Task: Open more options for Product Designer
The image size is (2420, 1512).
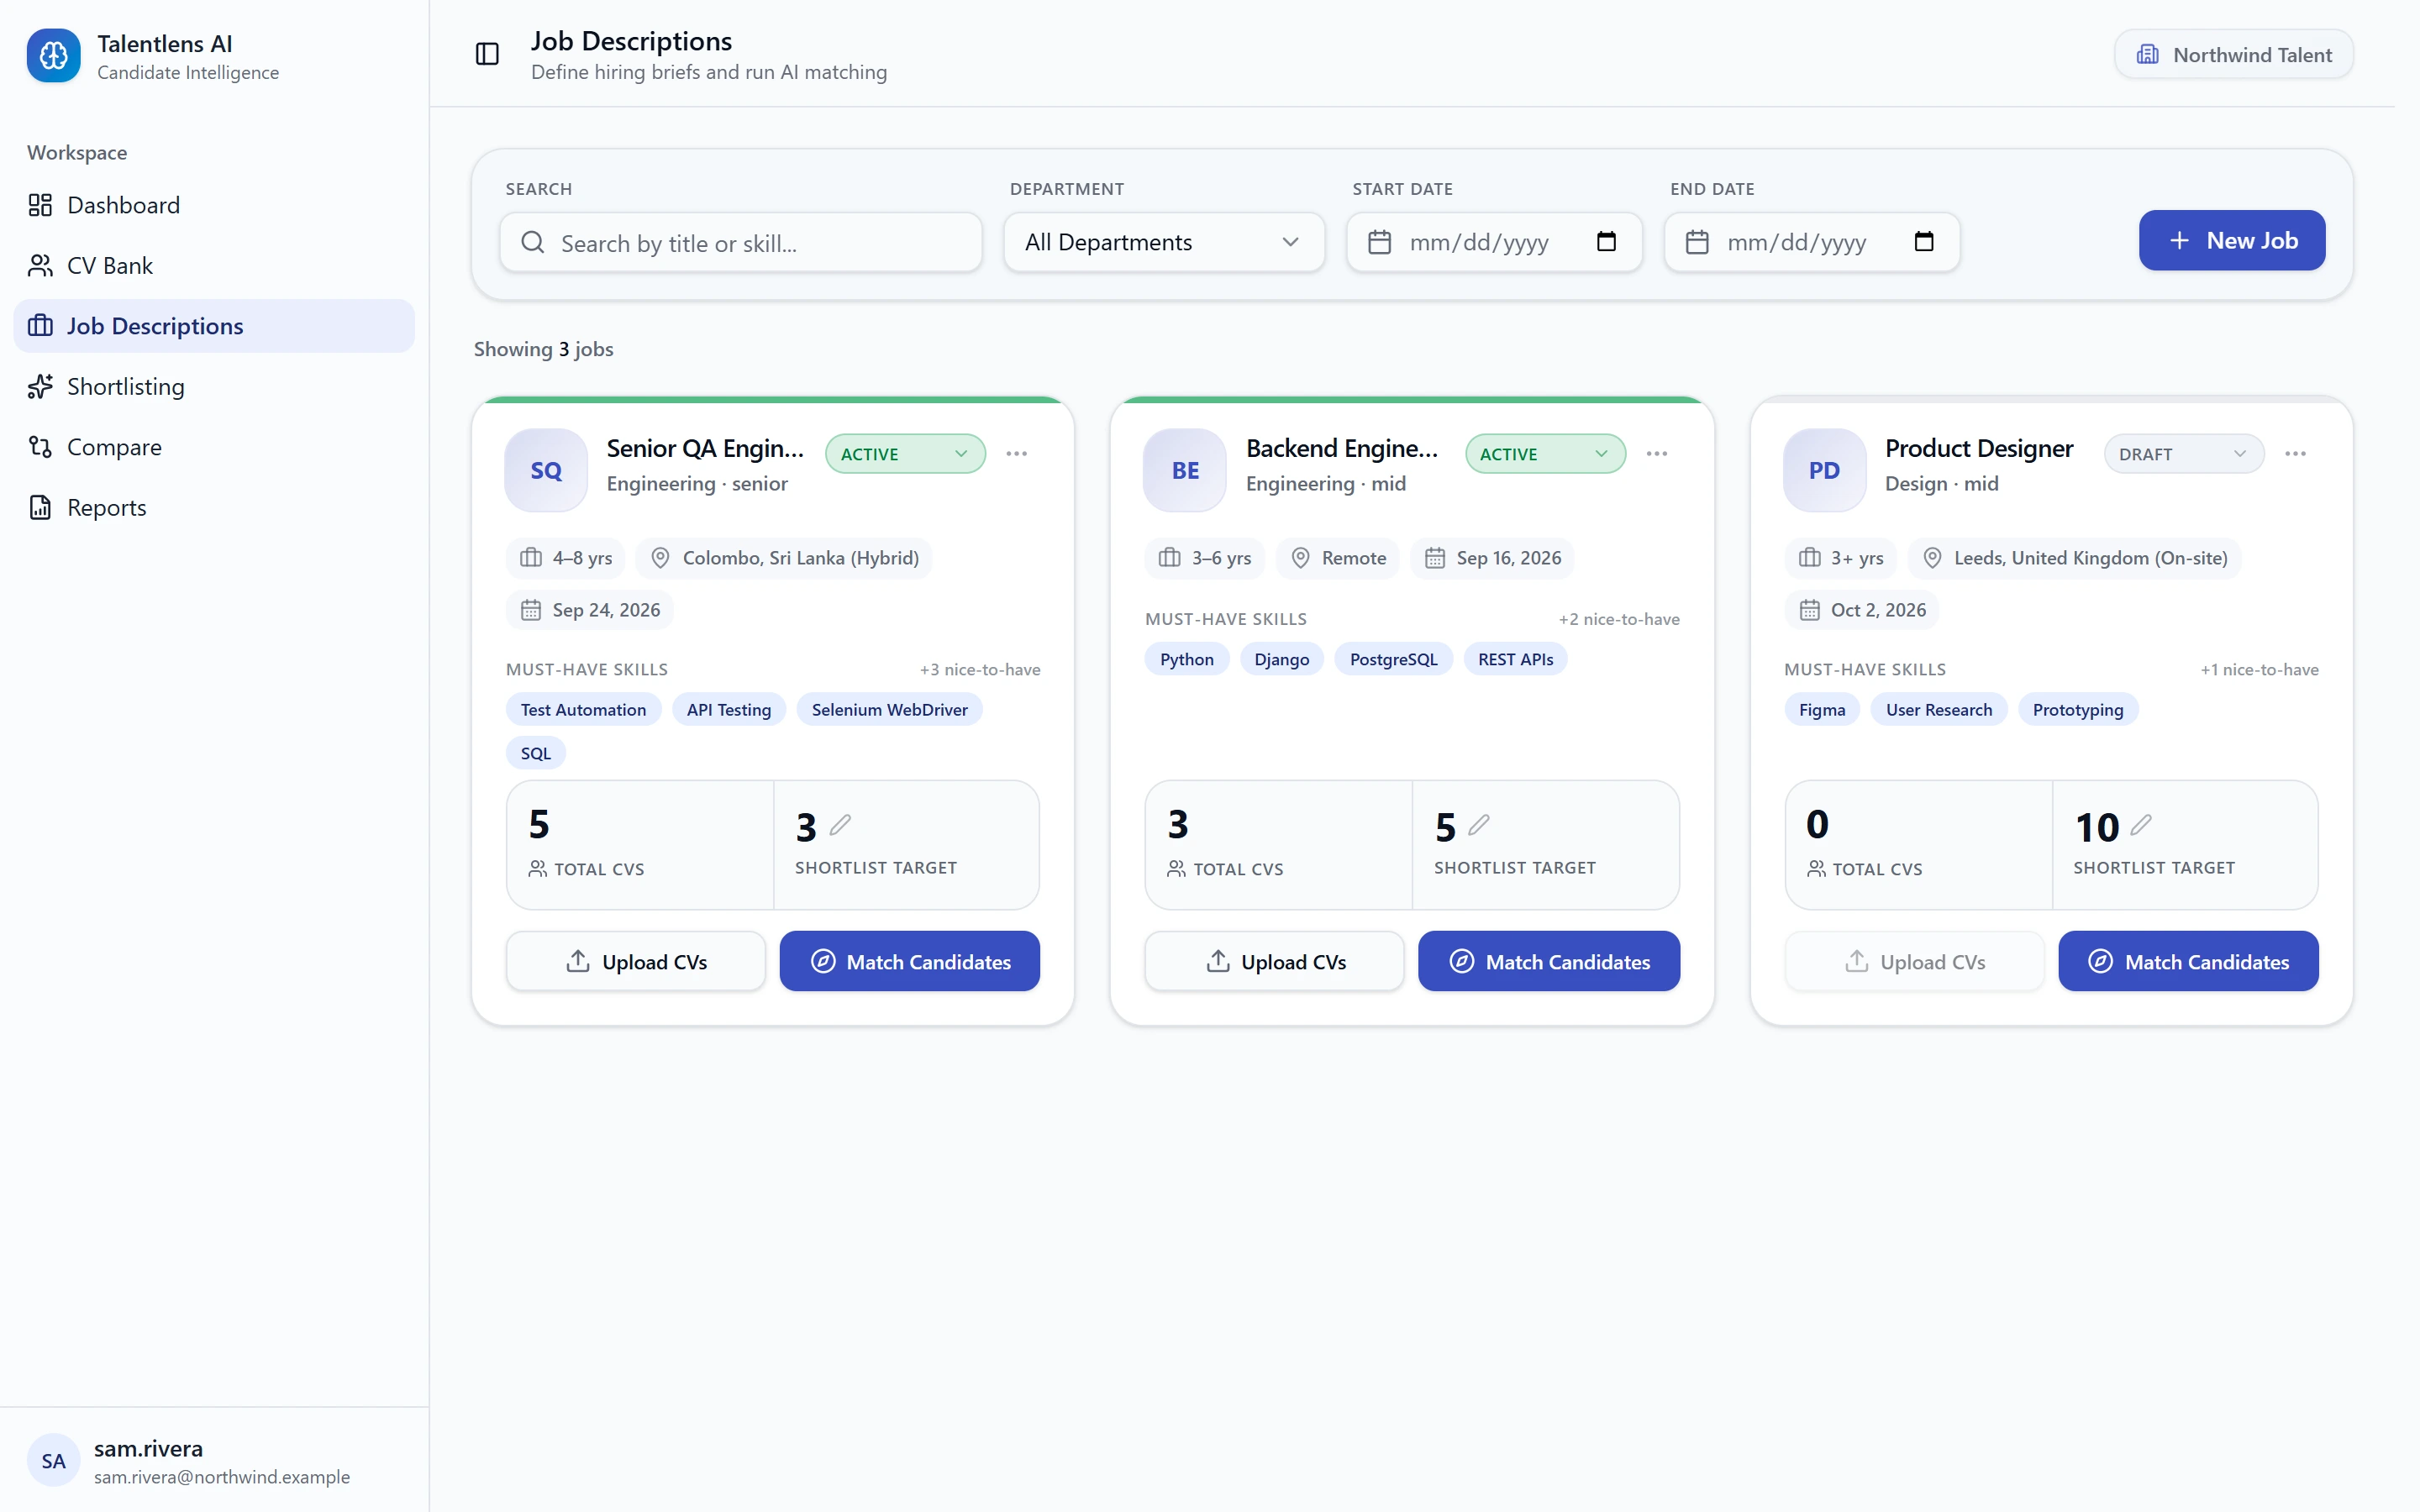Action: point(2295,454)
